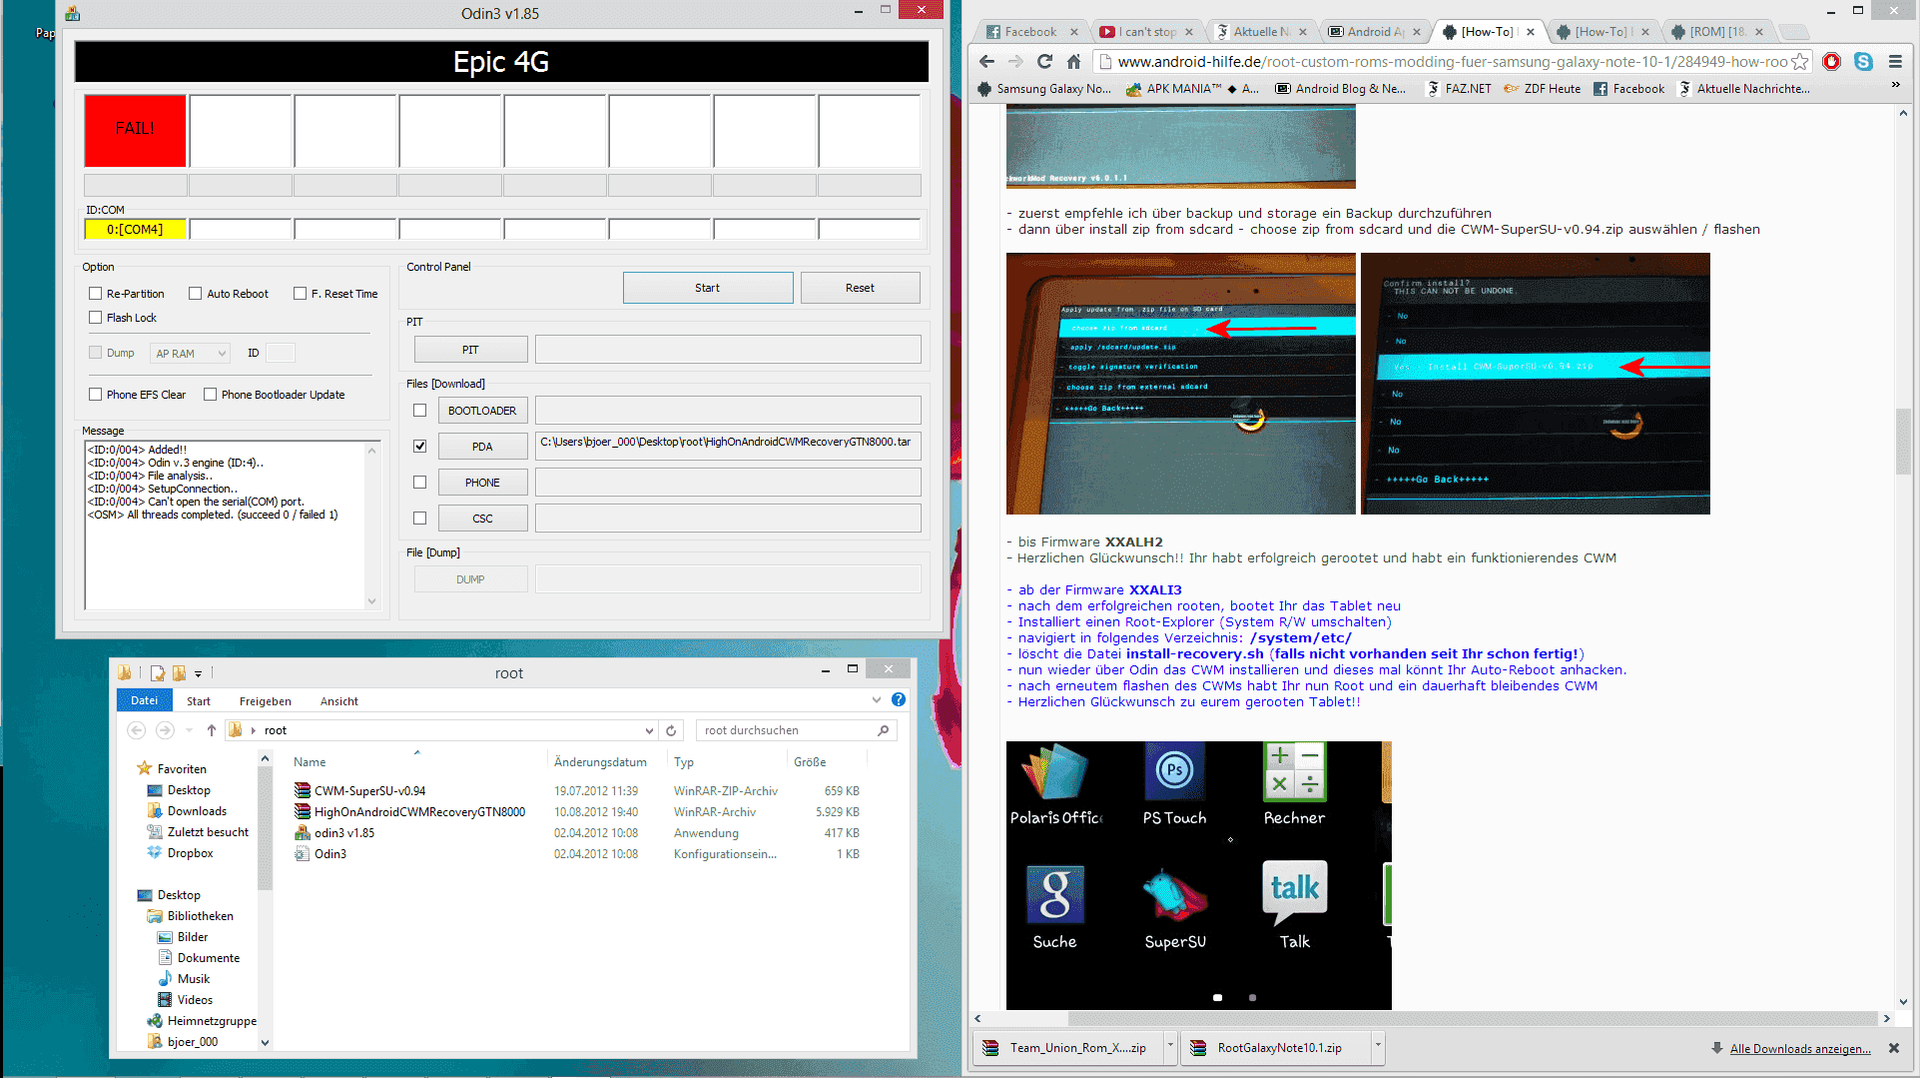Image resolution: width=1920 pixels, height=1078 pixels.
Task: Open Datei tab in Explorer
Action: pyautogui.click(x=145, y=701)
